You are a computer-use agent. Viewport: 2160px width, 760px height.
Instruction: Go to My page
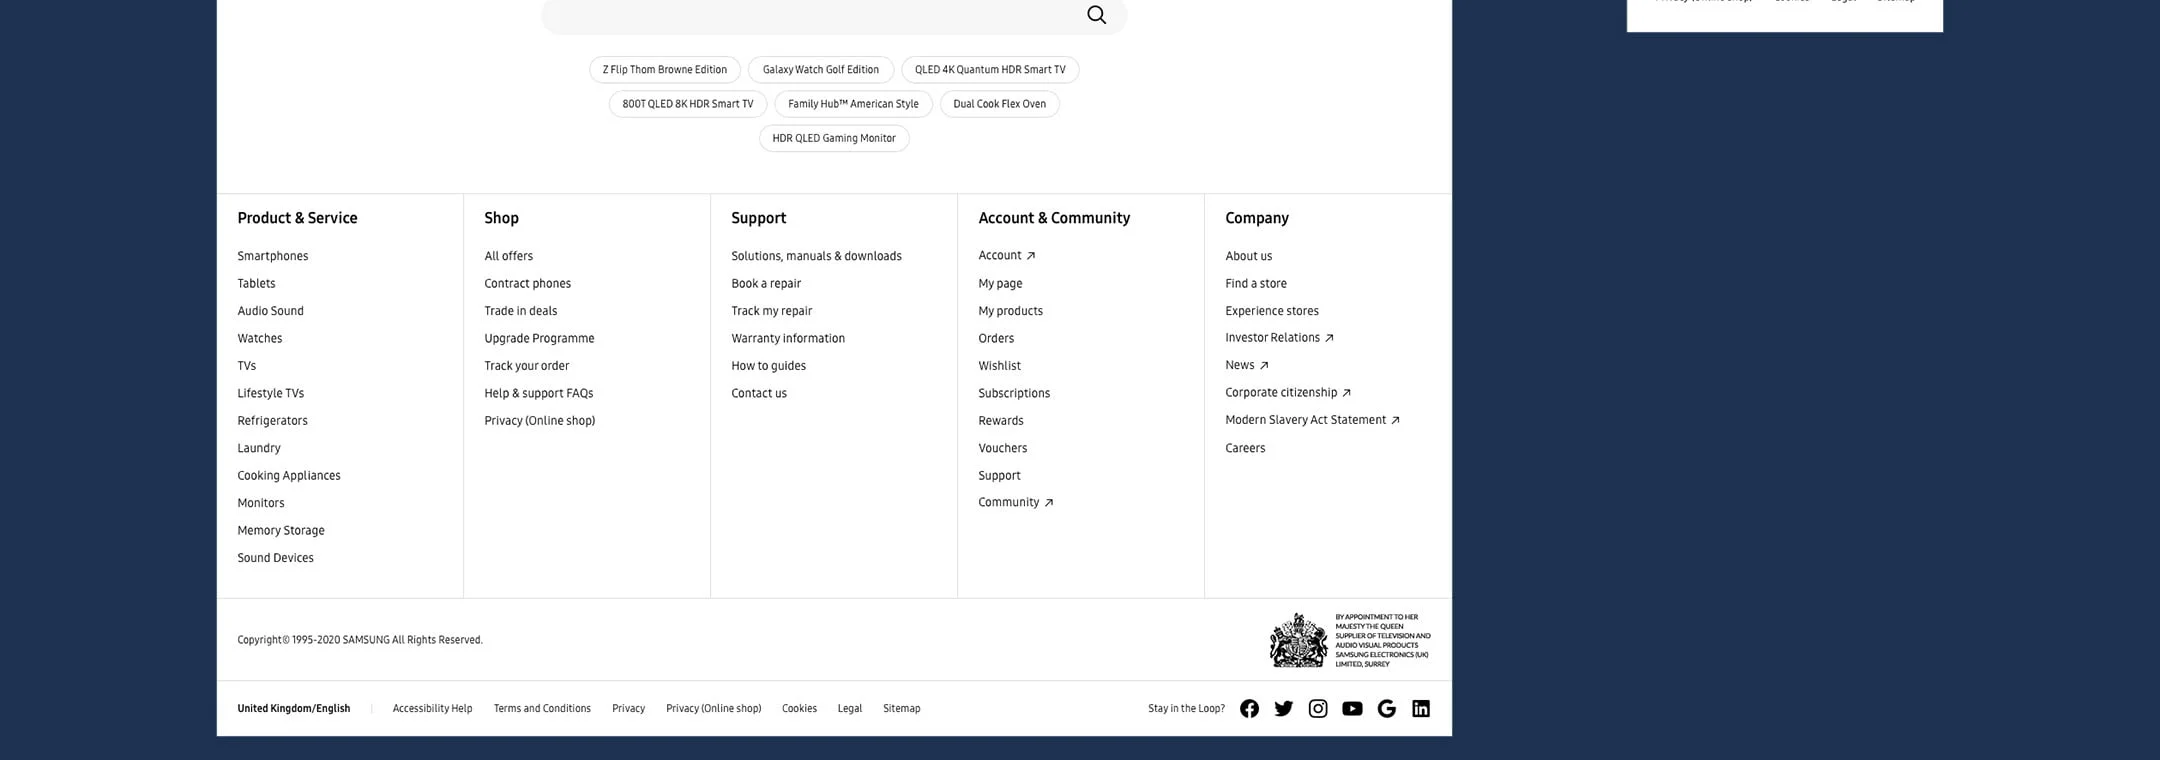[x=1000, y=284]
